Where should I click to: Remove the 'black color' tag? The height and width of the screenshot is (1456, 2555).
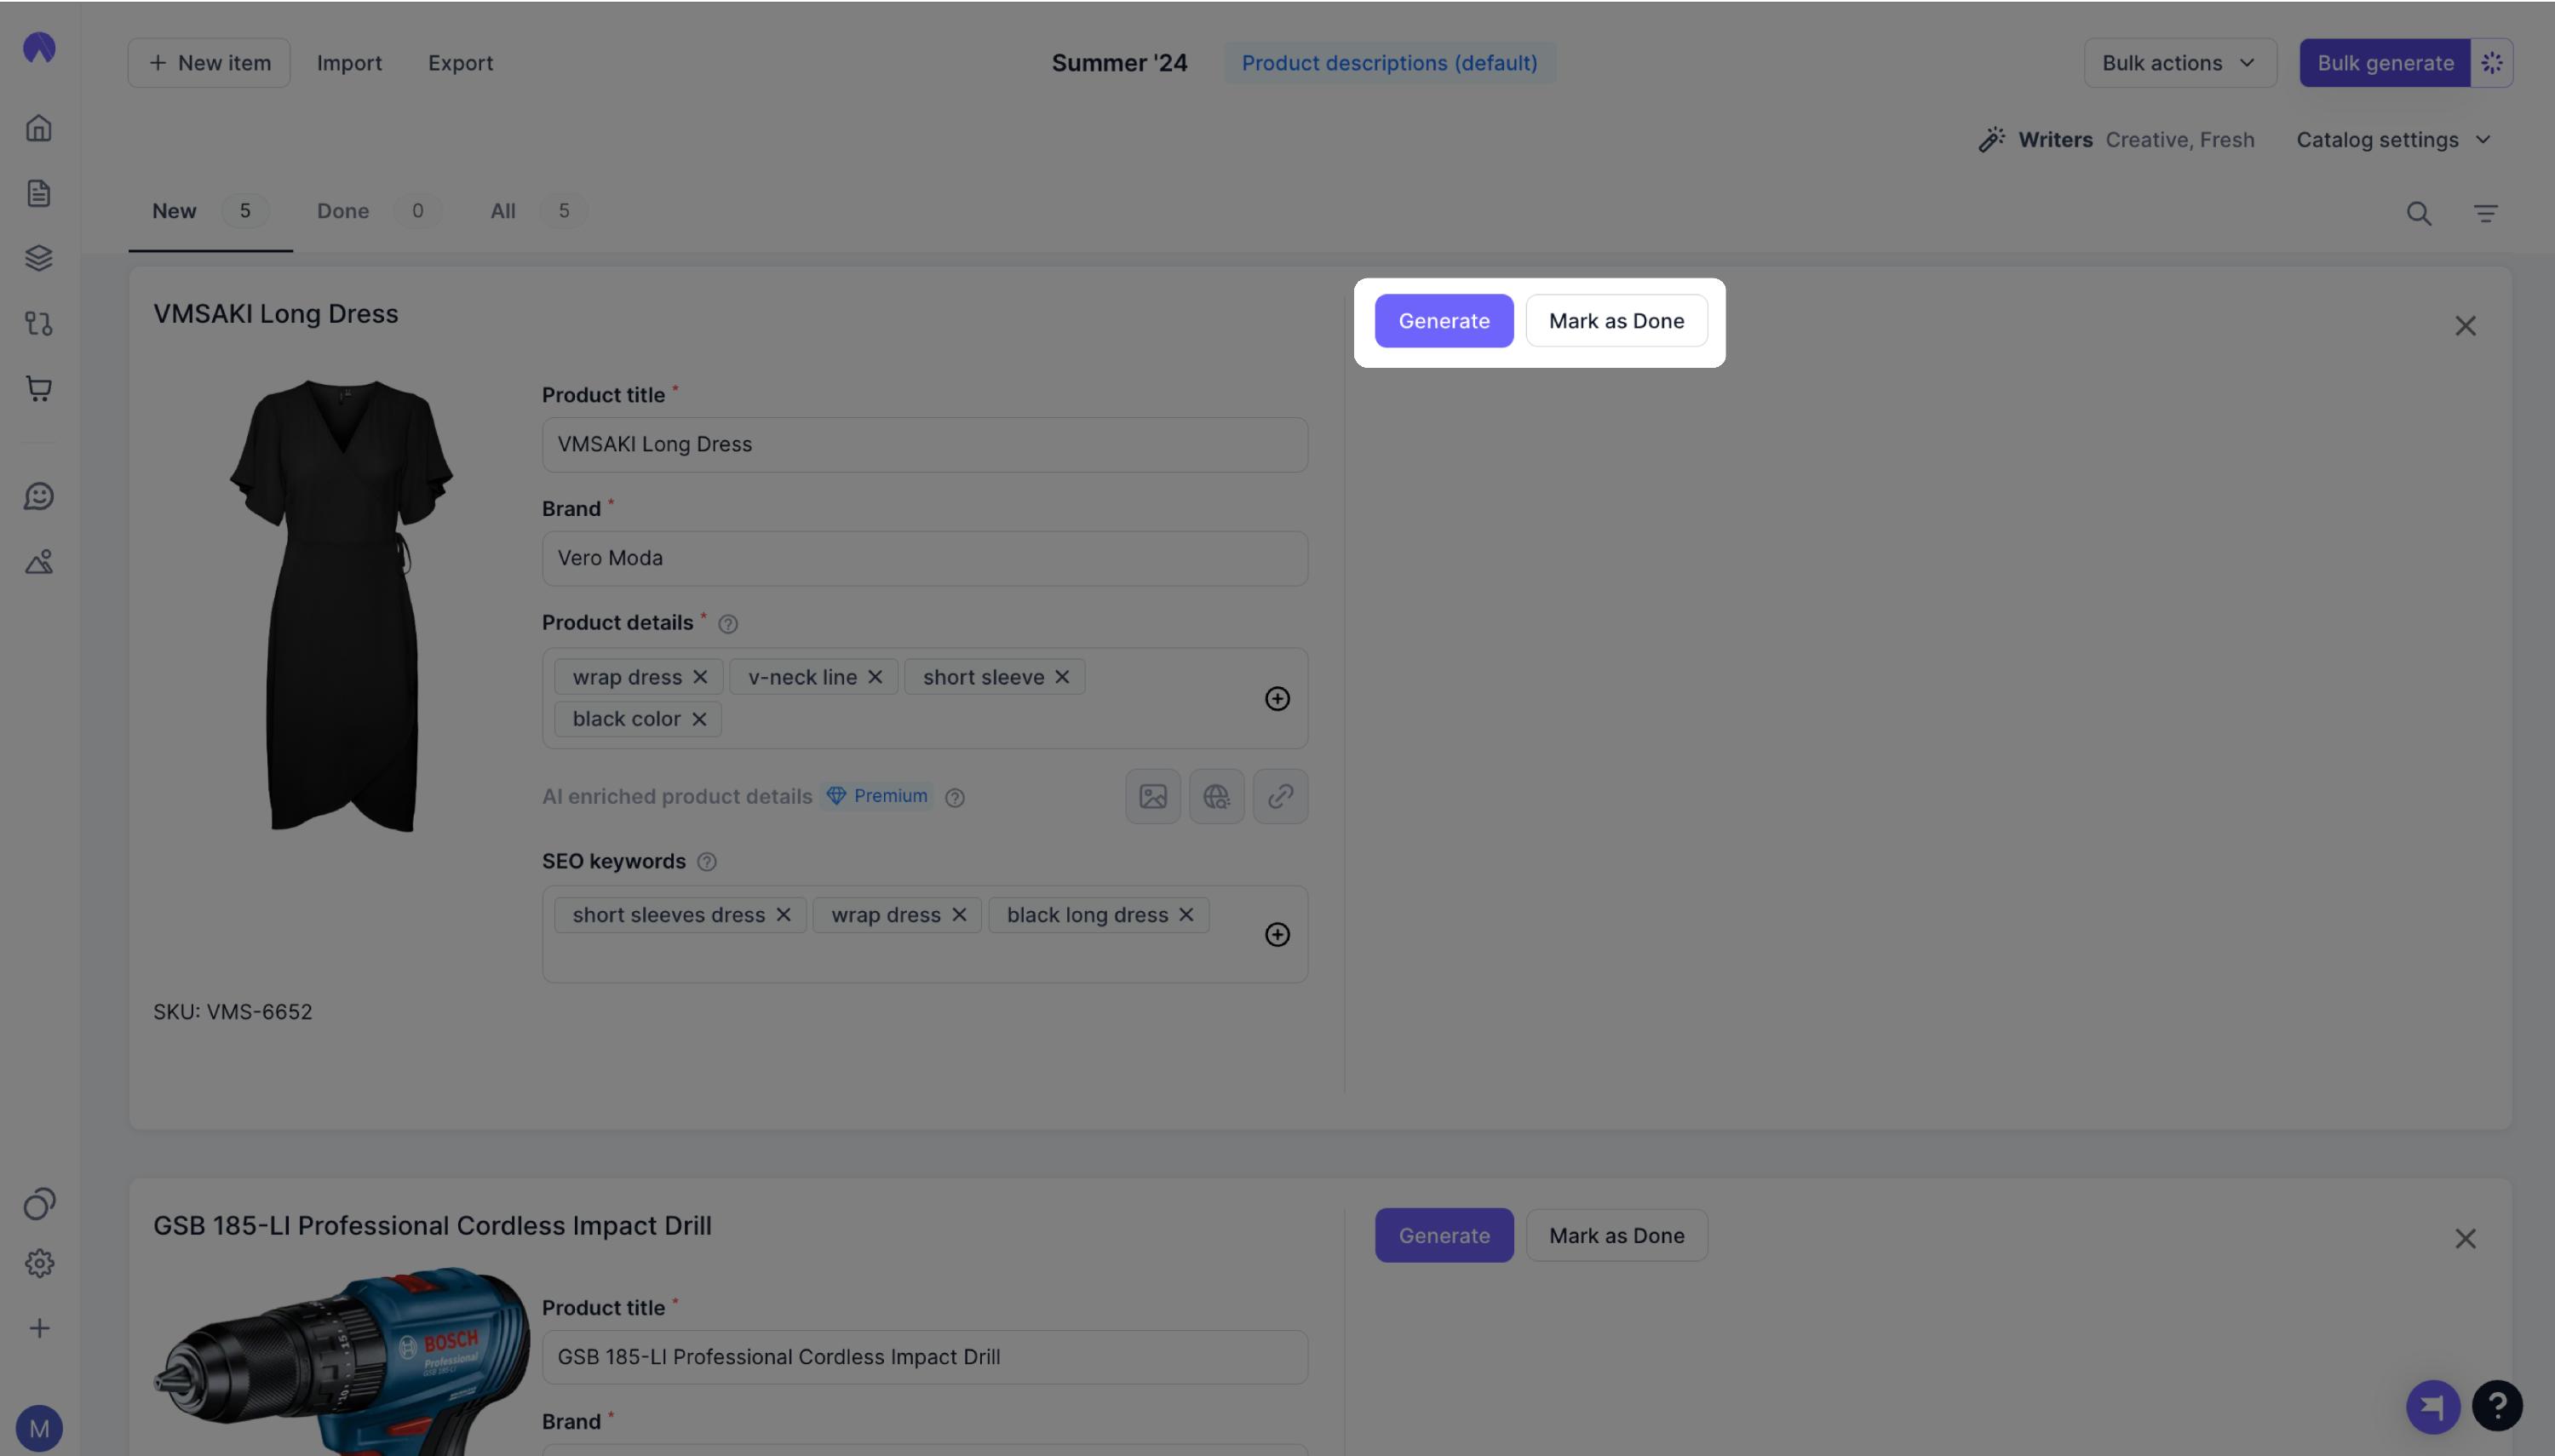pyautogui.click(x=699, y=719)
